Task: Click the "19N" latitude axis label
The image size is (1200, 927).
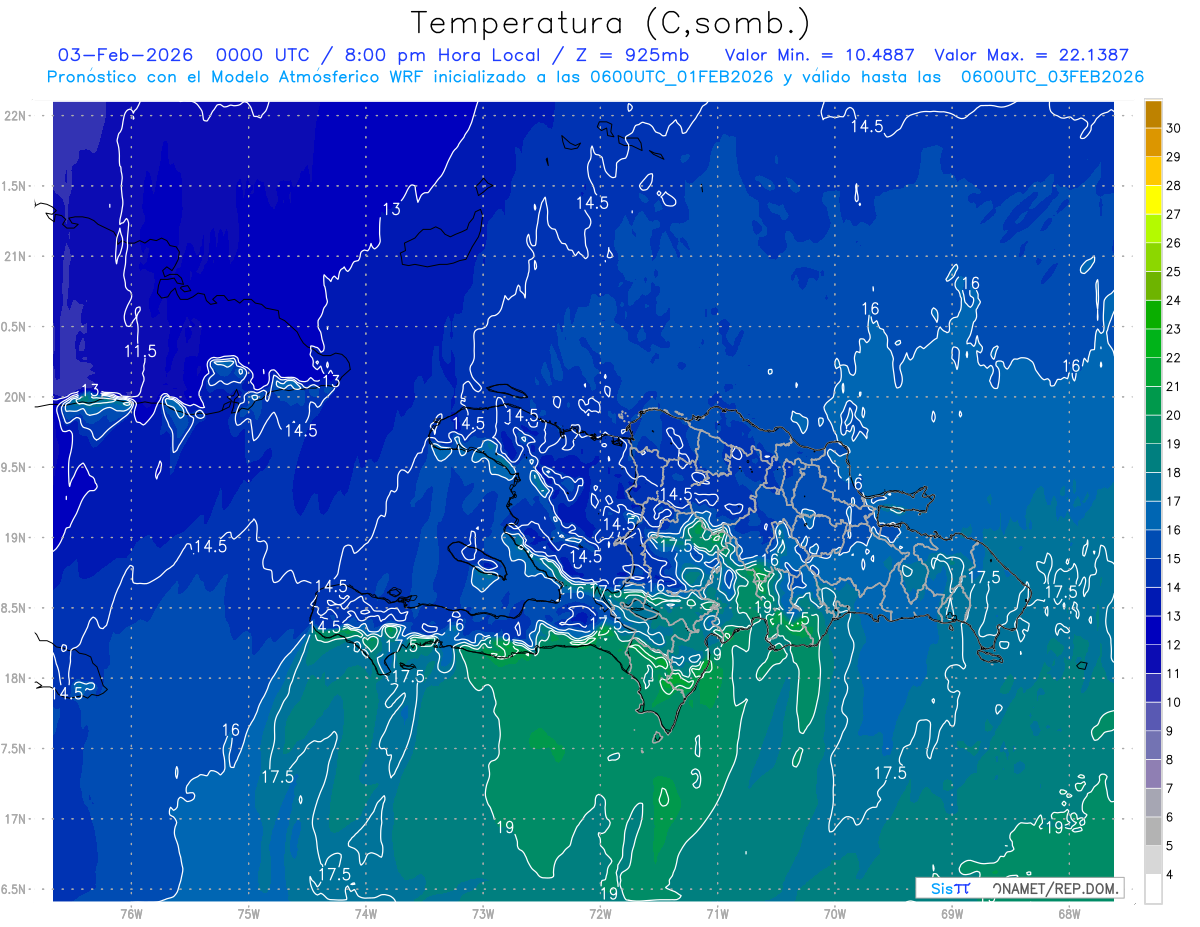Action: (x=15, y=538)
